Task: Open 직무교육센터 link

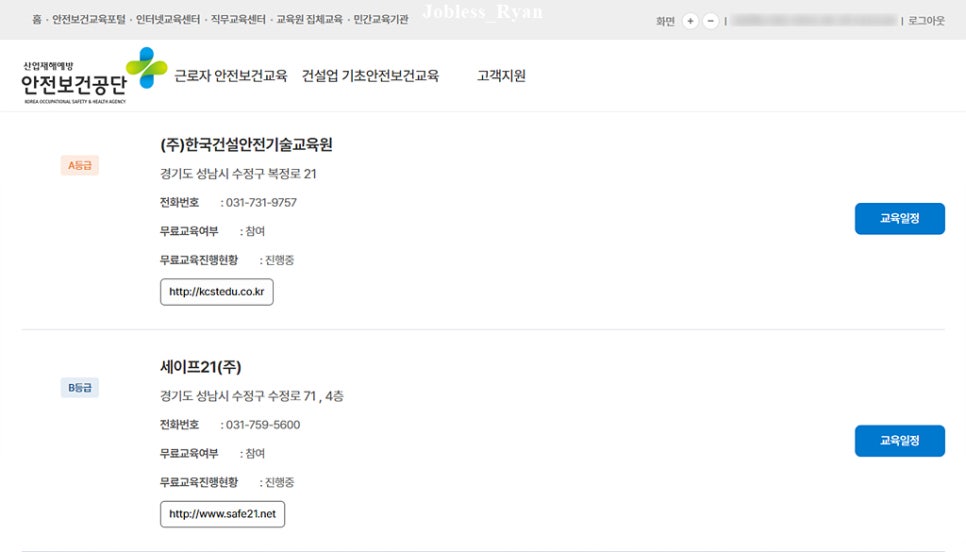Action: 238,20
